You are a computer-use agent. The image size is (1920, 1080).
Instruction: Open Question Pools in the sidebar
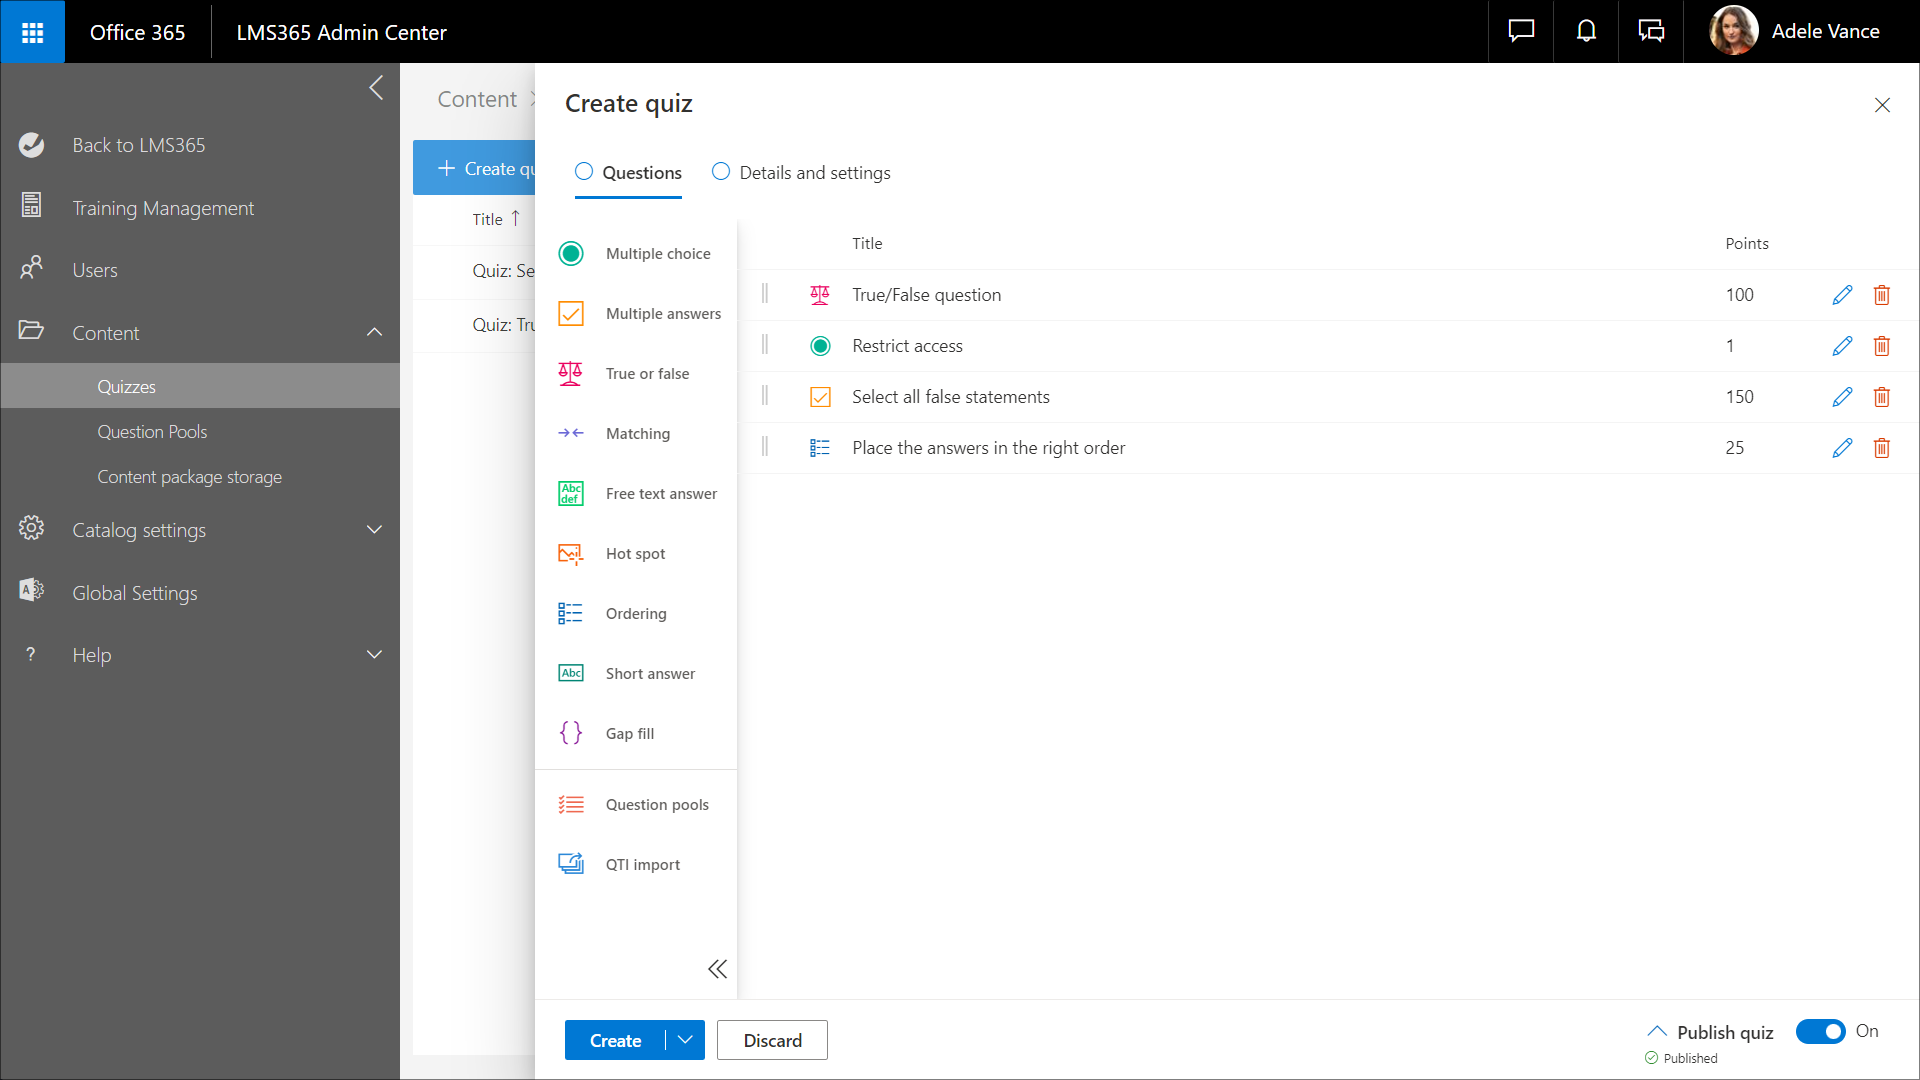[x=152, y=432]
